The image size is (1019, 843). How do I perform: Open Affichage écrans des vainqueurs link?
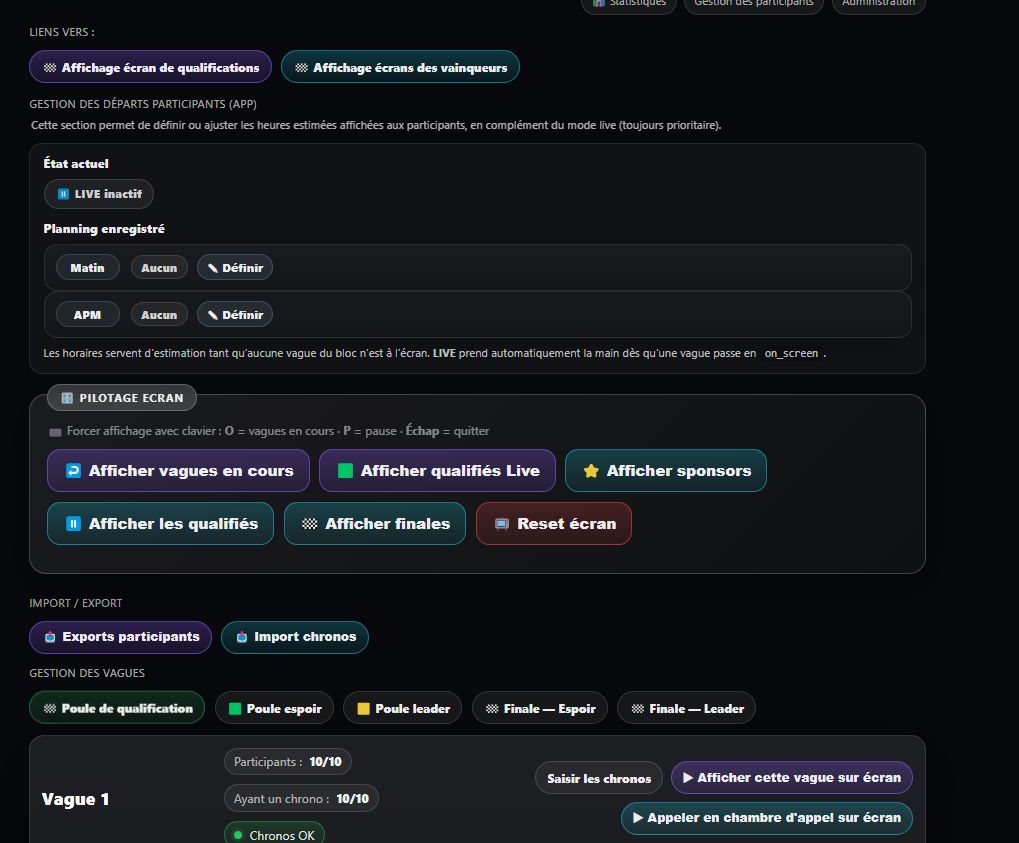400,67
